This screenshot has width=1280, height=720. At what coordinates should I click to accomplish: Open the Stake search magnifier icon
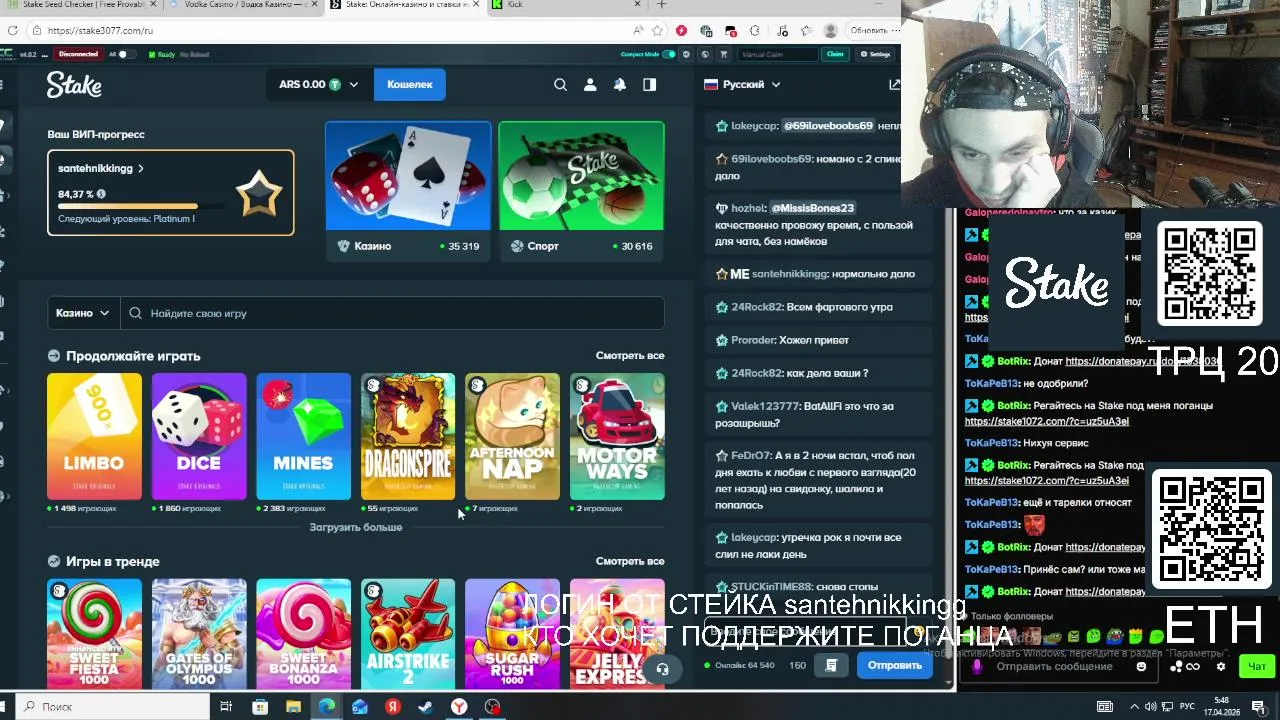pos(560,85)
